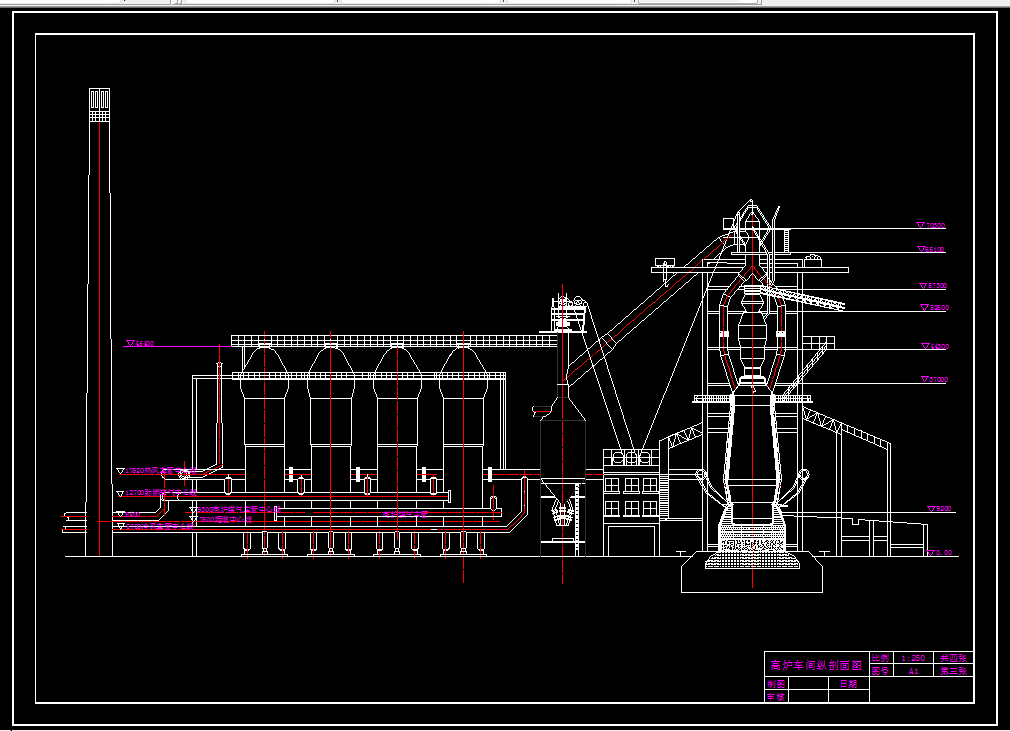Click the "12700" combustion air centerline annotation
Viewport: 1010px width, 731px height.
pos(160,493)
